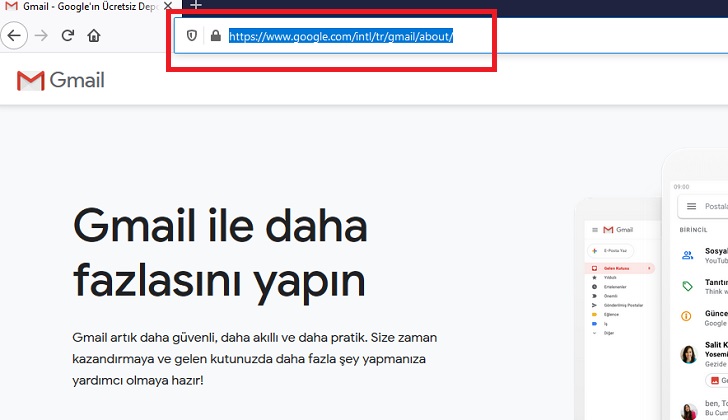The image size is (728, 420).
Task: Open a new tab with plus button
Action: tap(196, 6)
